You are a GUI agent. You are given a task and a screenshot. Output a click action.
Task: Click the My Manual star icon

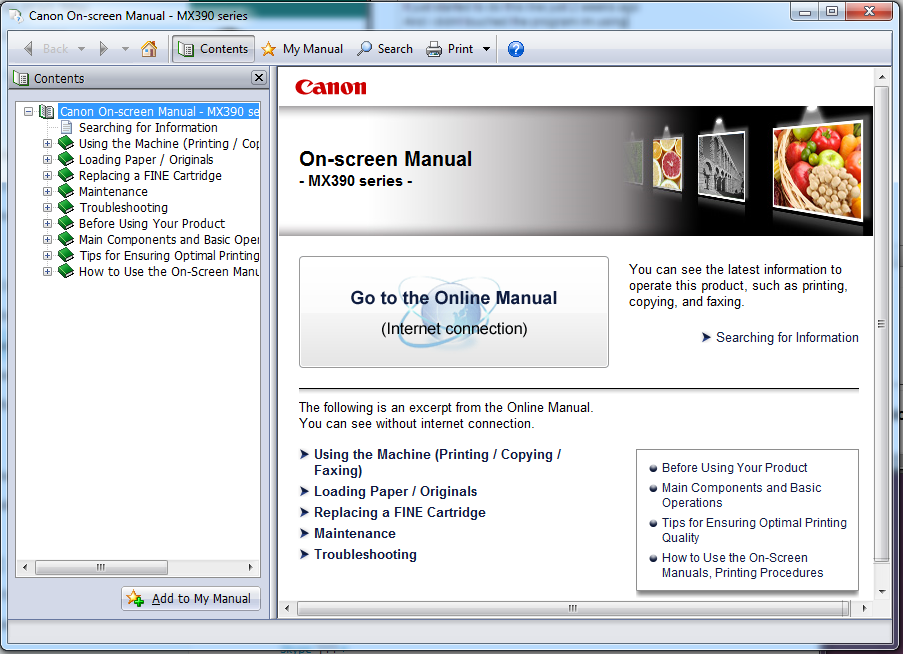coord(268,49)
